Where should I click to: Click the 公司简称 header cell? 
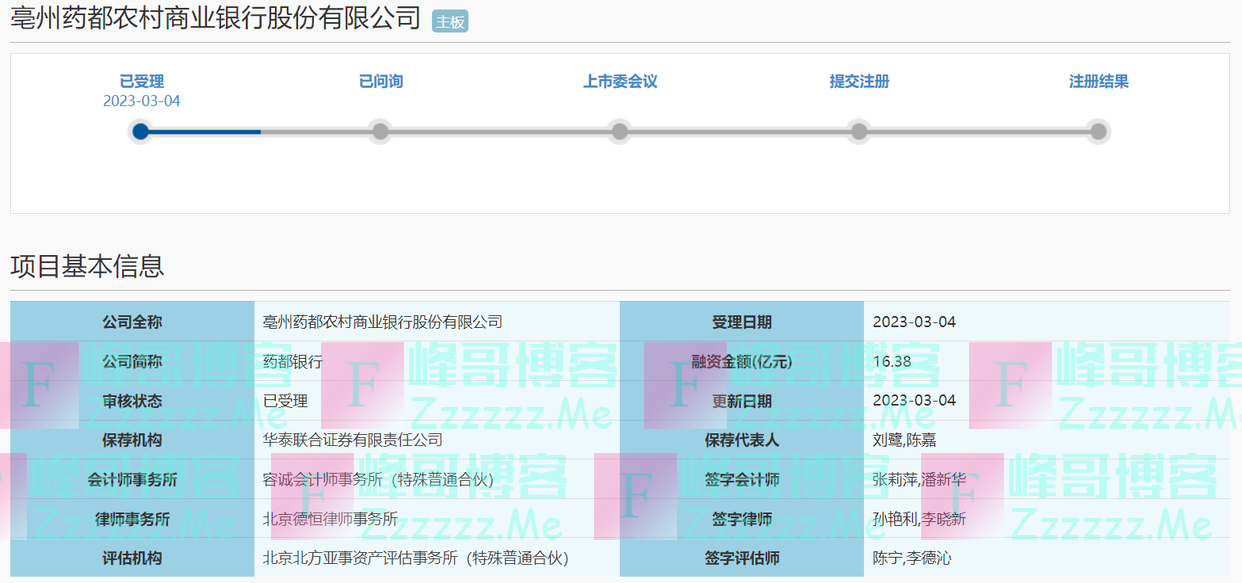(132, 361)
